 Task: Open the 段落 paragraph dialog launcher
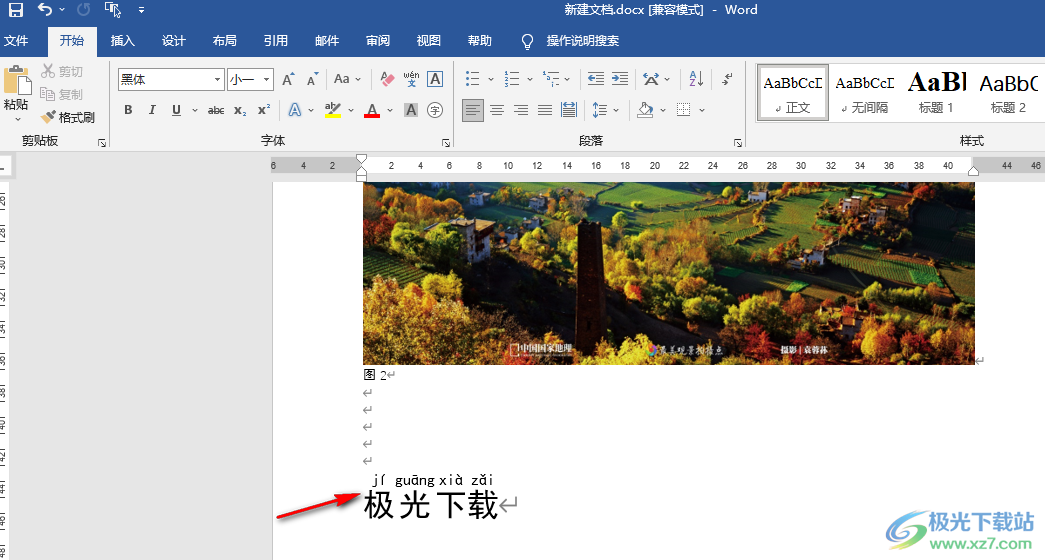click(738, 143)
